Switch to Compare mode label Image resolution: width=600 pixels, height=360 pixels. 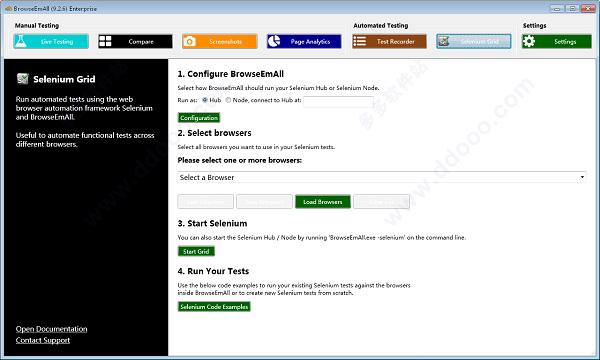tap(141, 41)
